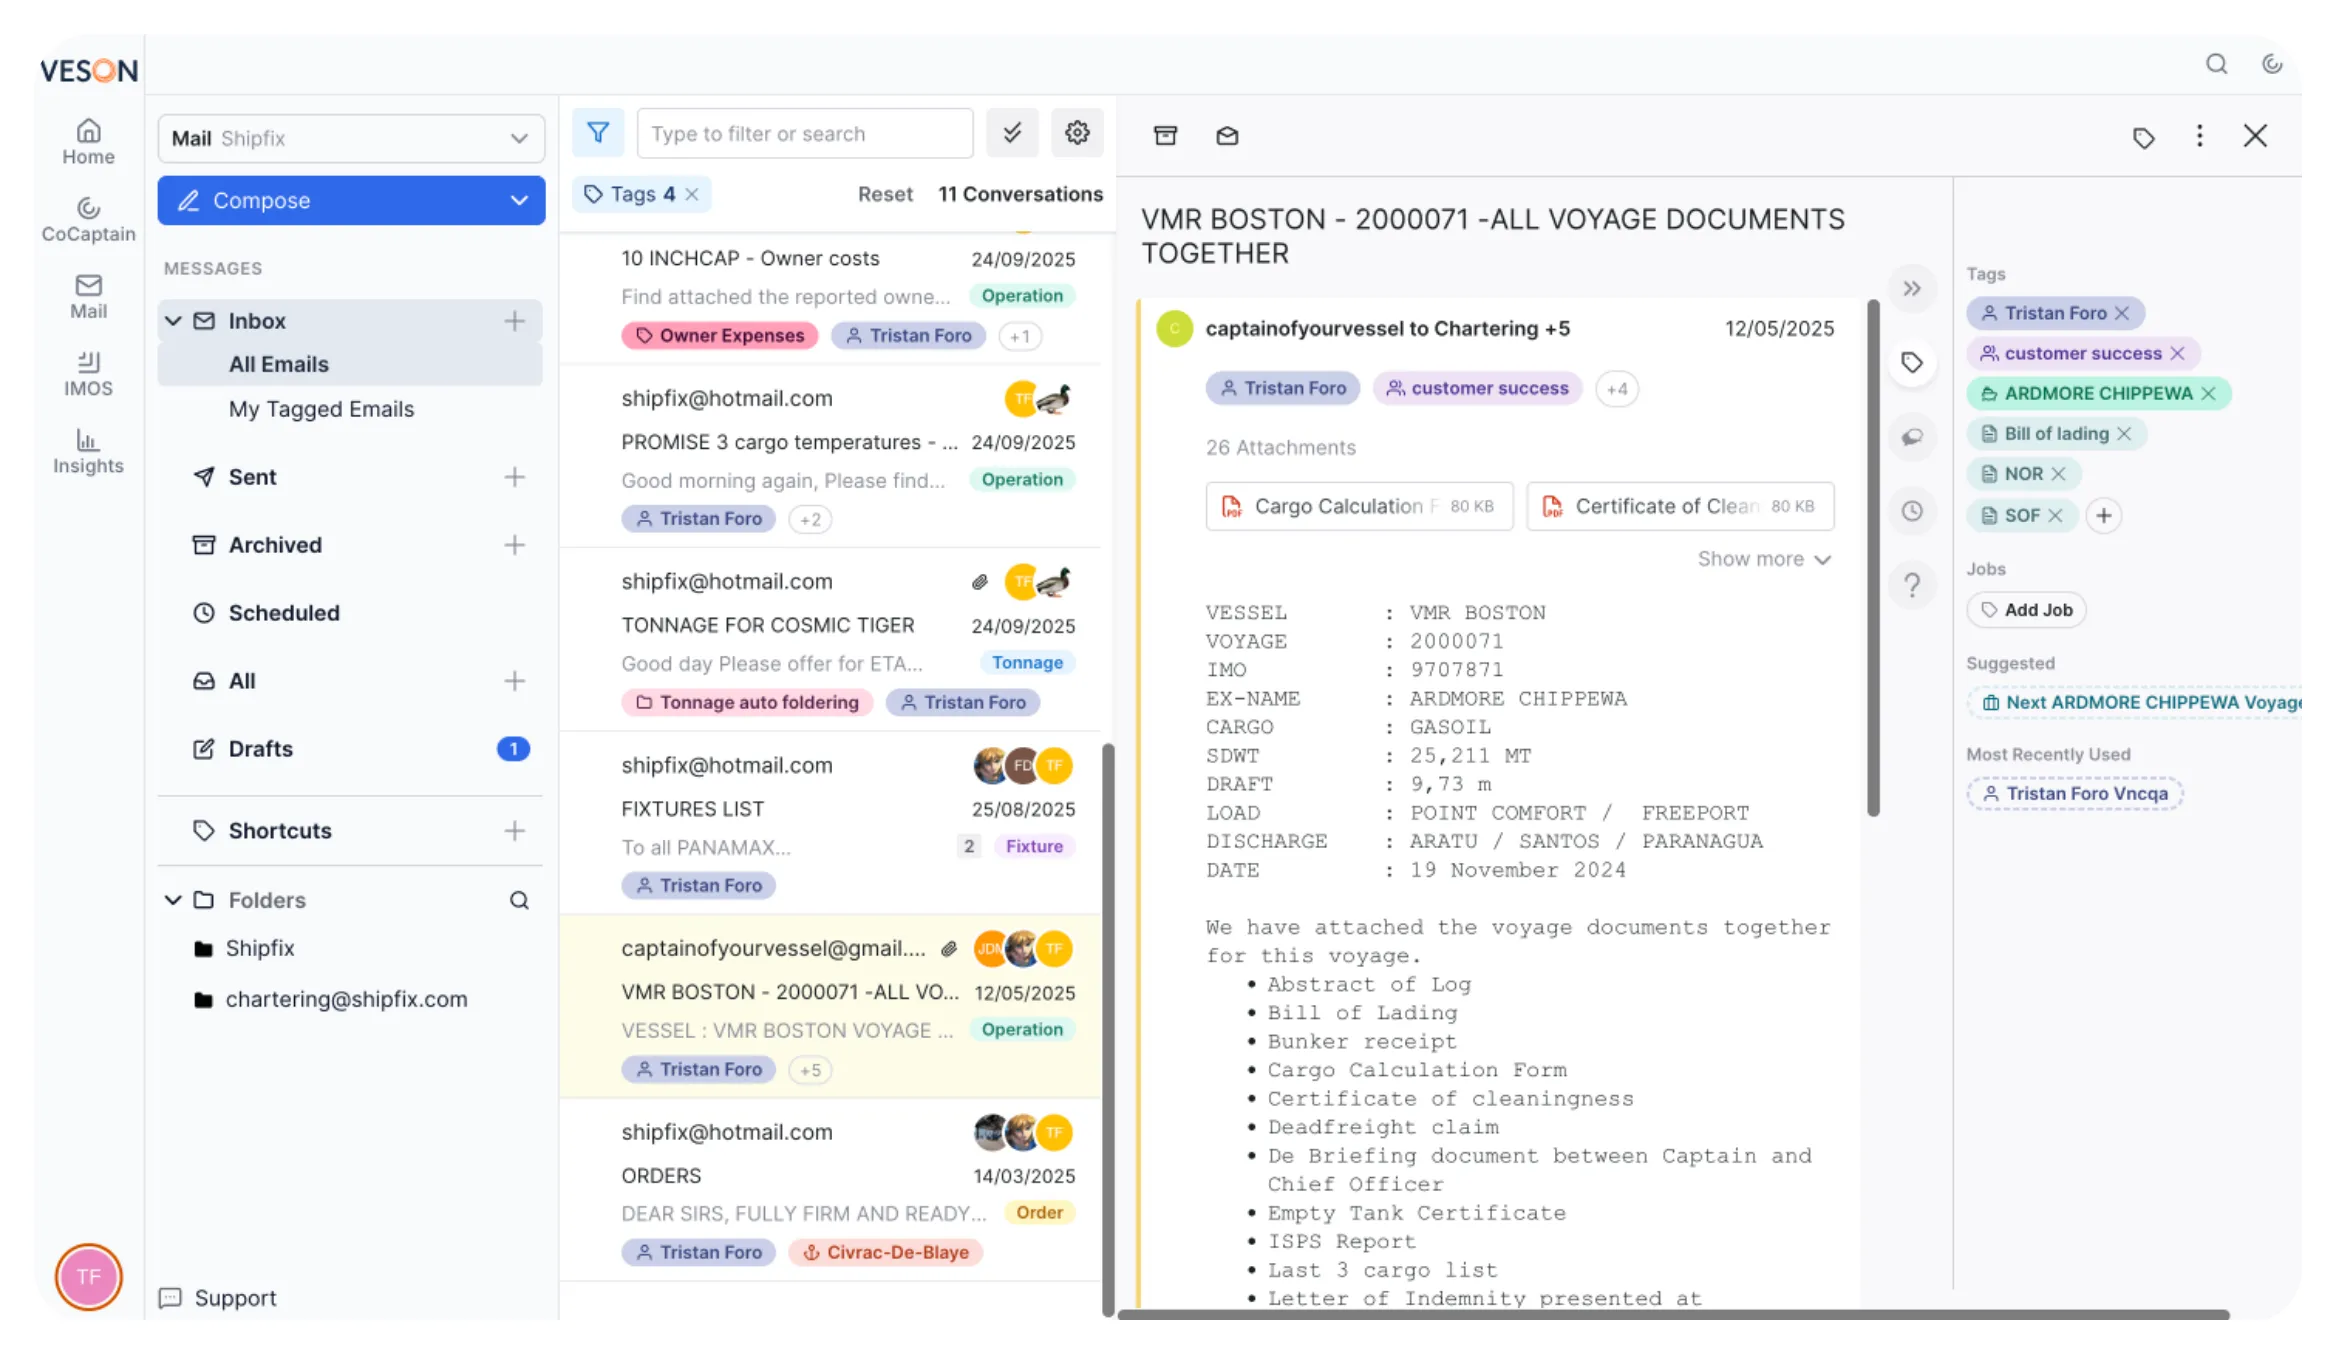Open Insights in the sidebar
The height and width of the screenshot is (1356, 2334).
pyautogui.click(x=88, y=451)
